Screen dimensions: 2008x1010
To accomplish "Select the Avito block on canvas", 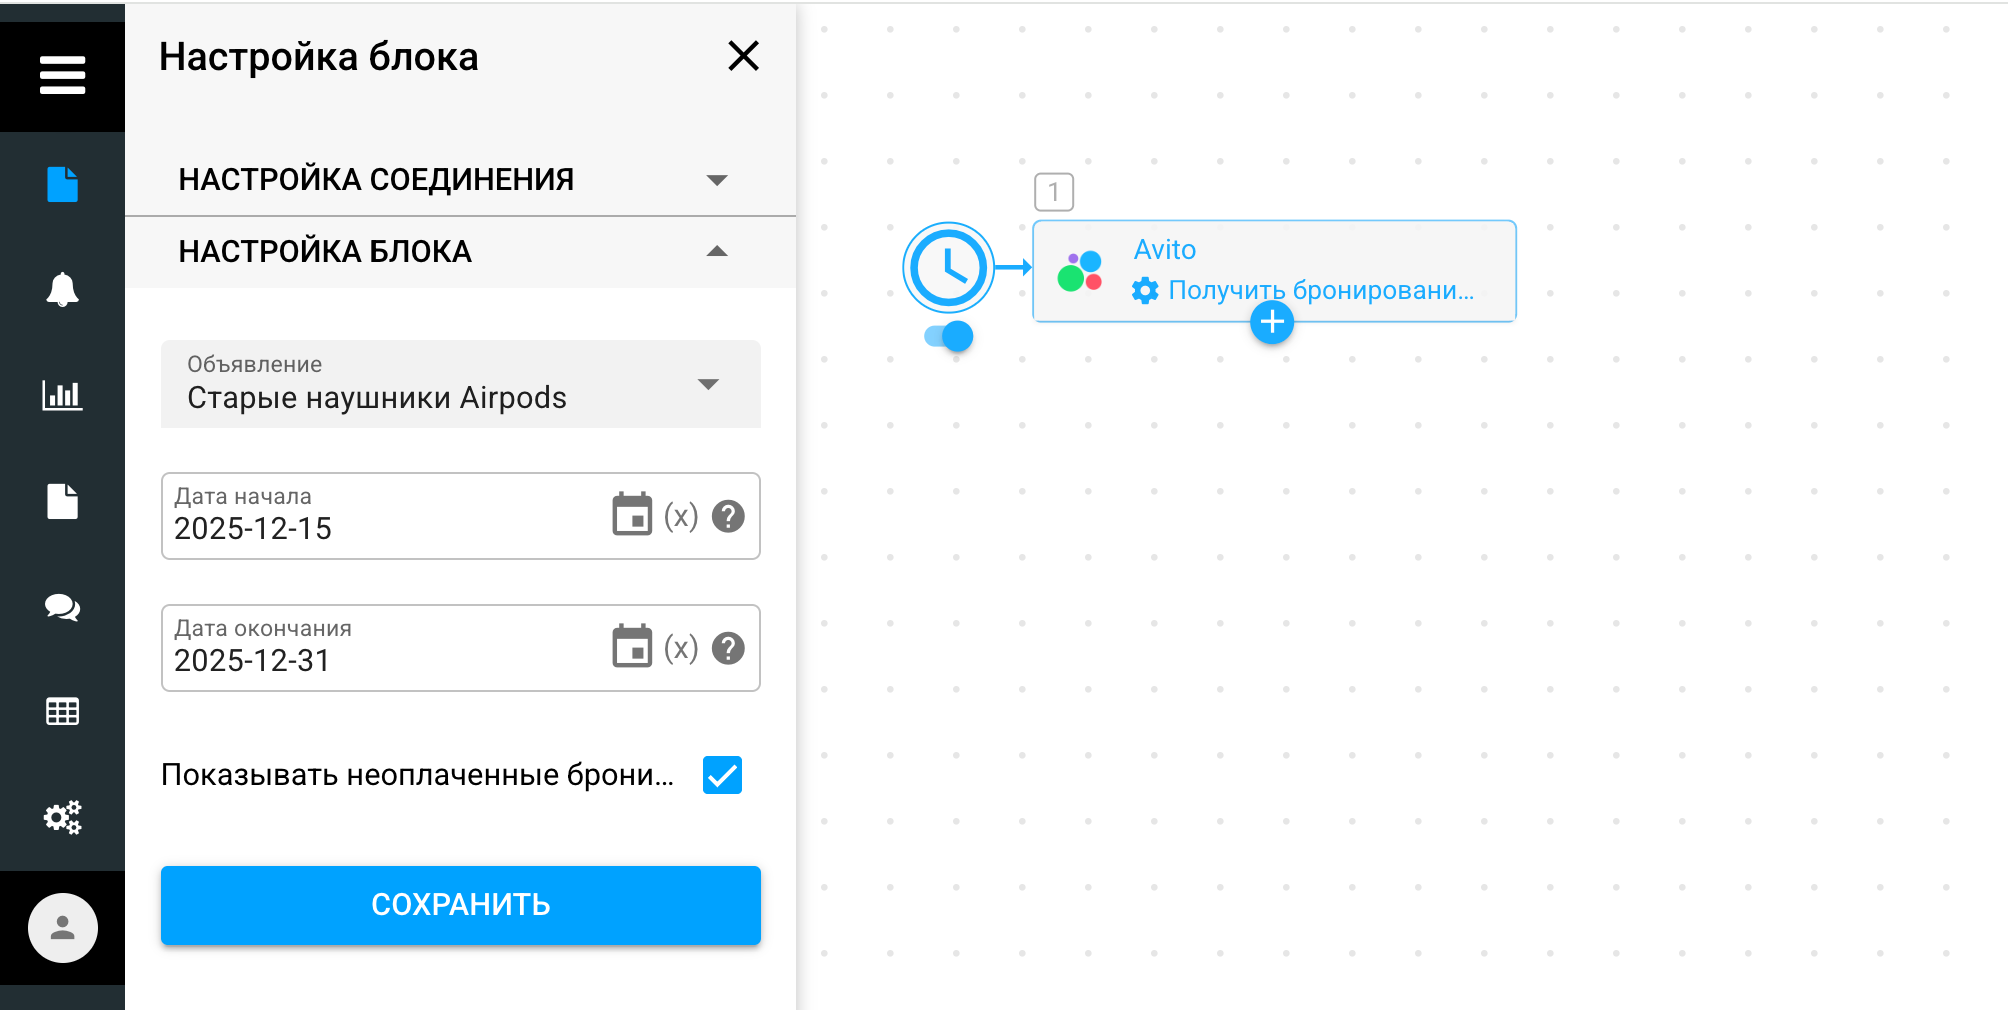I will tap(1300, 262).
